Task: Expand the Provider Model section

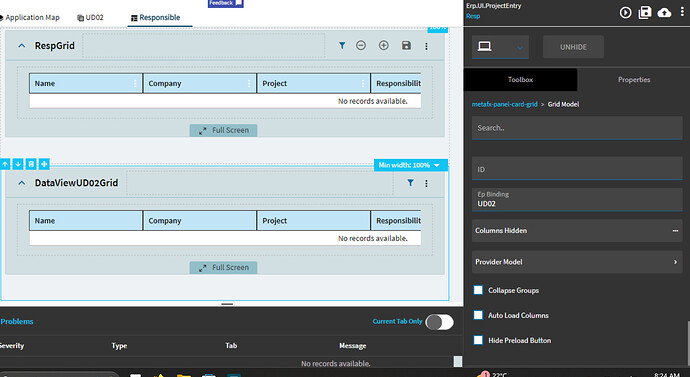Action: tap(577, 262)
